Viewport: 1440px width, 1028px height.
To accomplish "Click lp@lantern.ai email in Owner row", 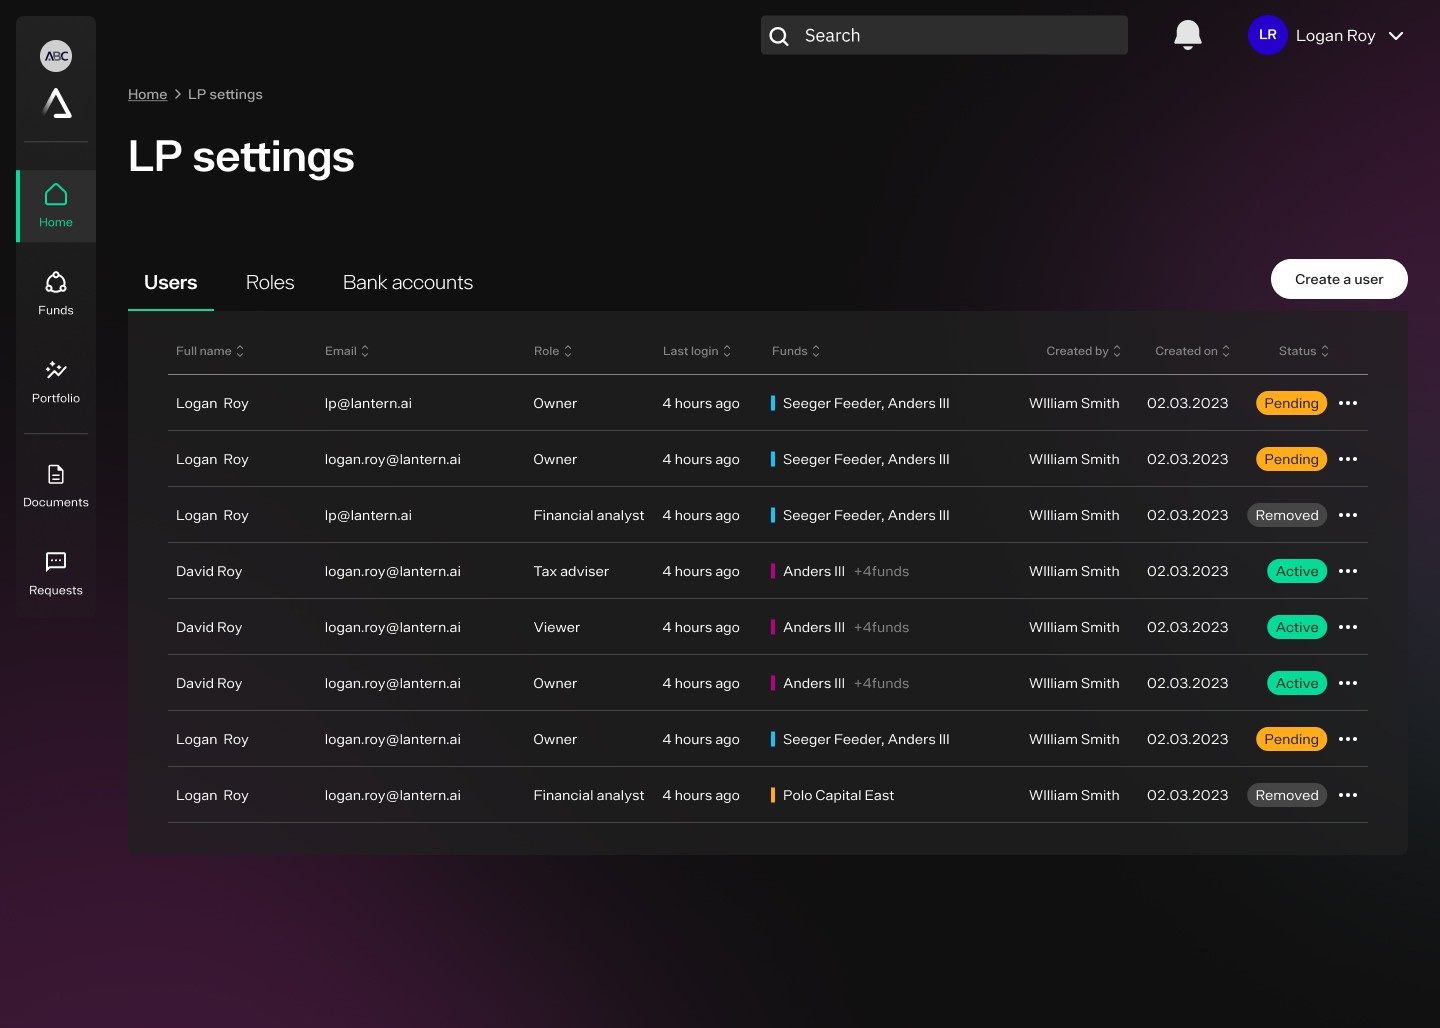I will point(368,403).
